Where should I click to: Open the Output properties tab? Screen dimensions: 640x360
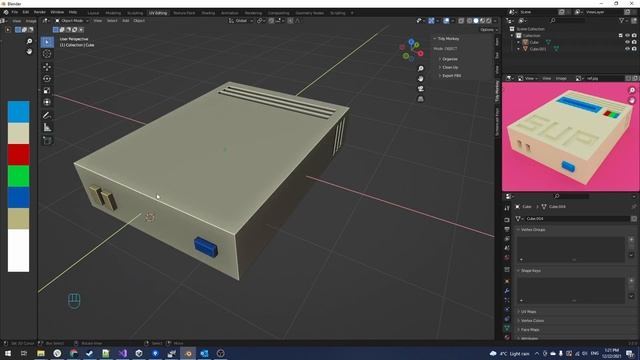tap(507, 229)
